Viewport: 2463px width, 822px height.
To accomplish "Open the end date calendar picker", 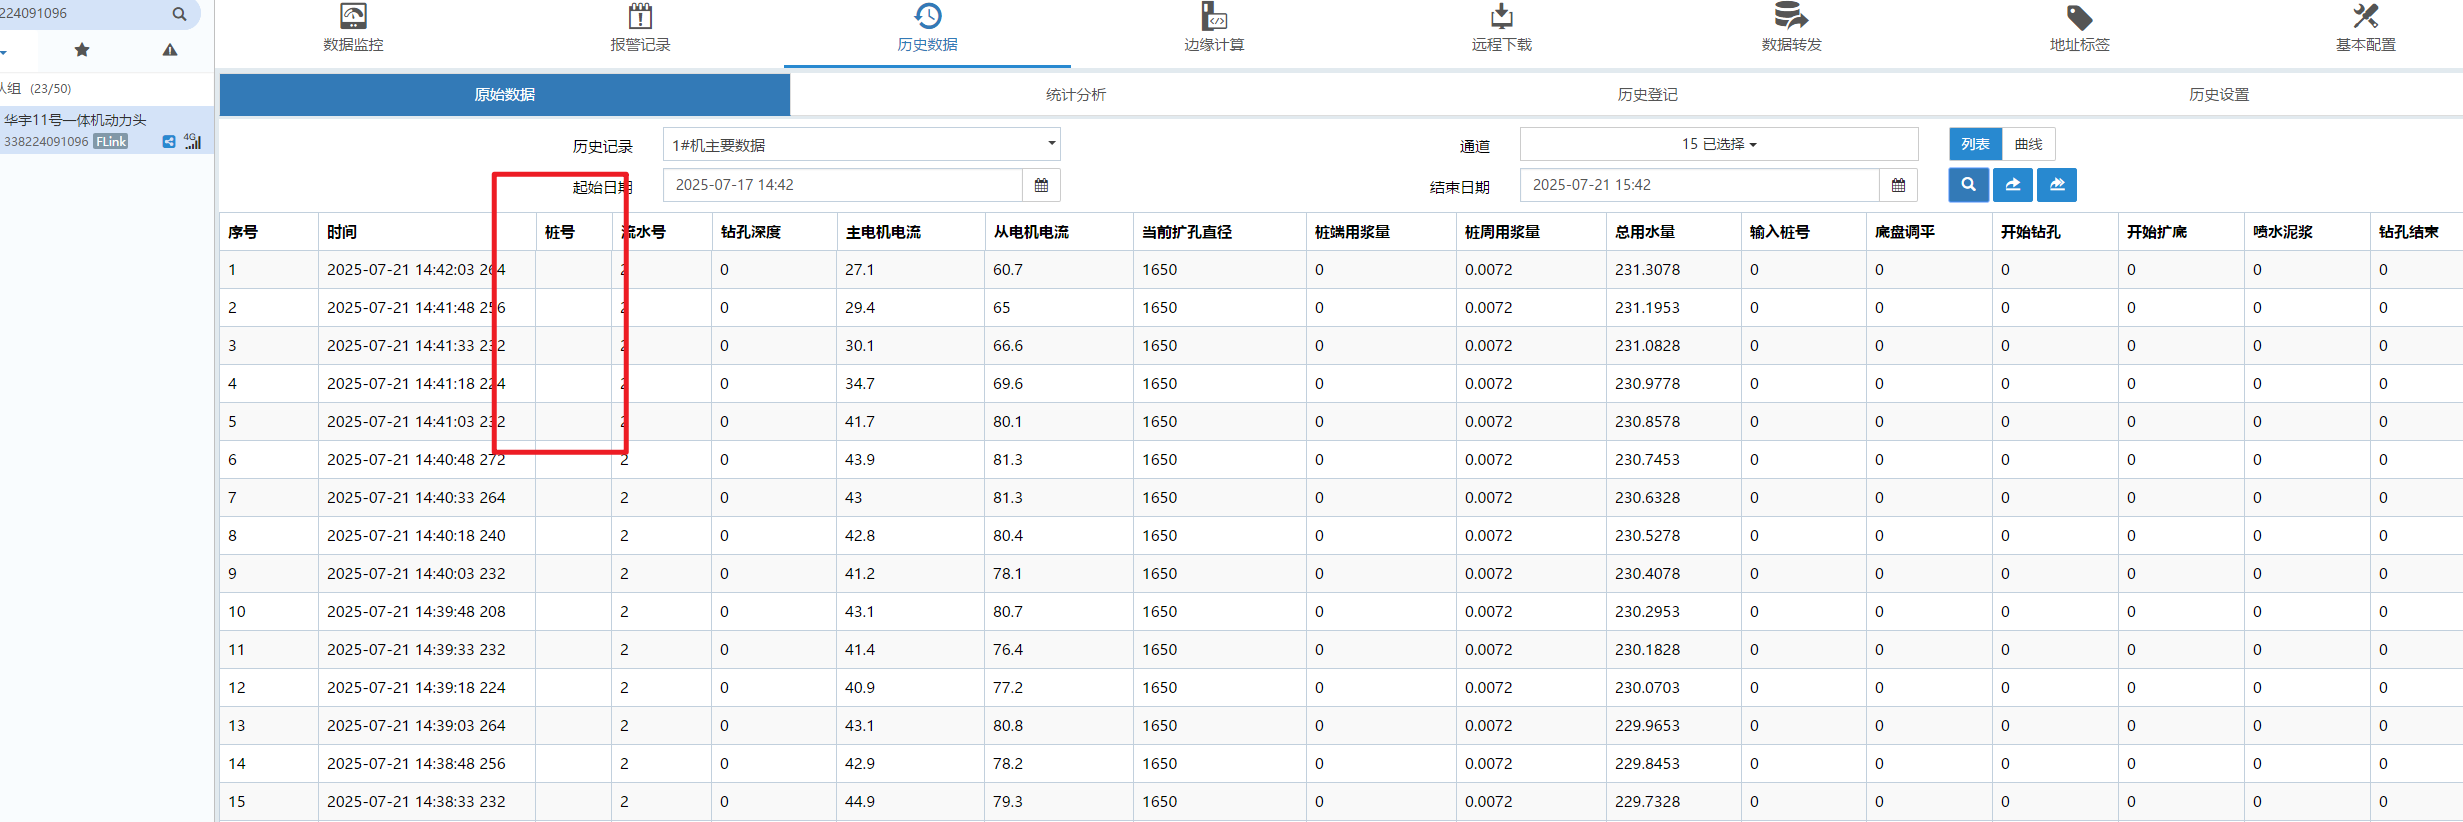I will point(1898,185).
